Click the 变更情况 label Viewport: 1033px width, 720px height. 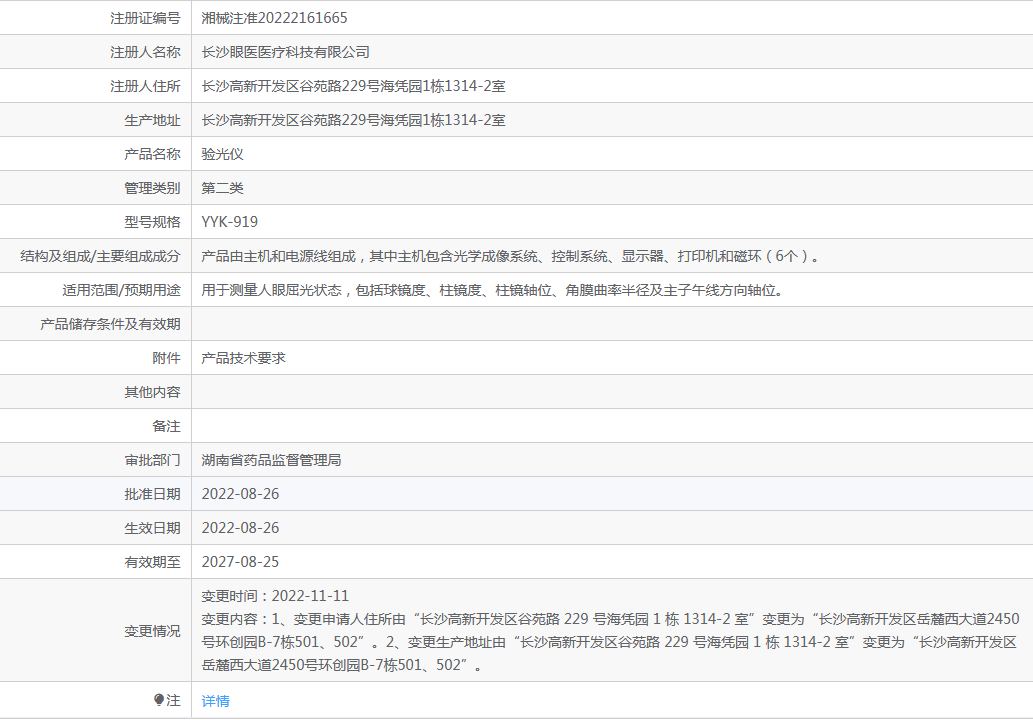[152, 631]
